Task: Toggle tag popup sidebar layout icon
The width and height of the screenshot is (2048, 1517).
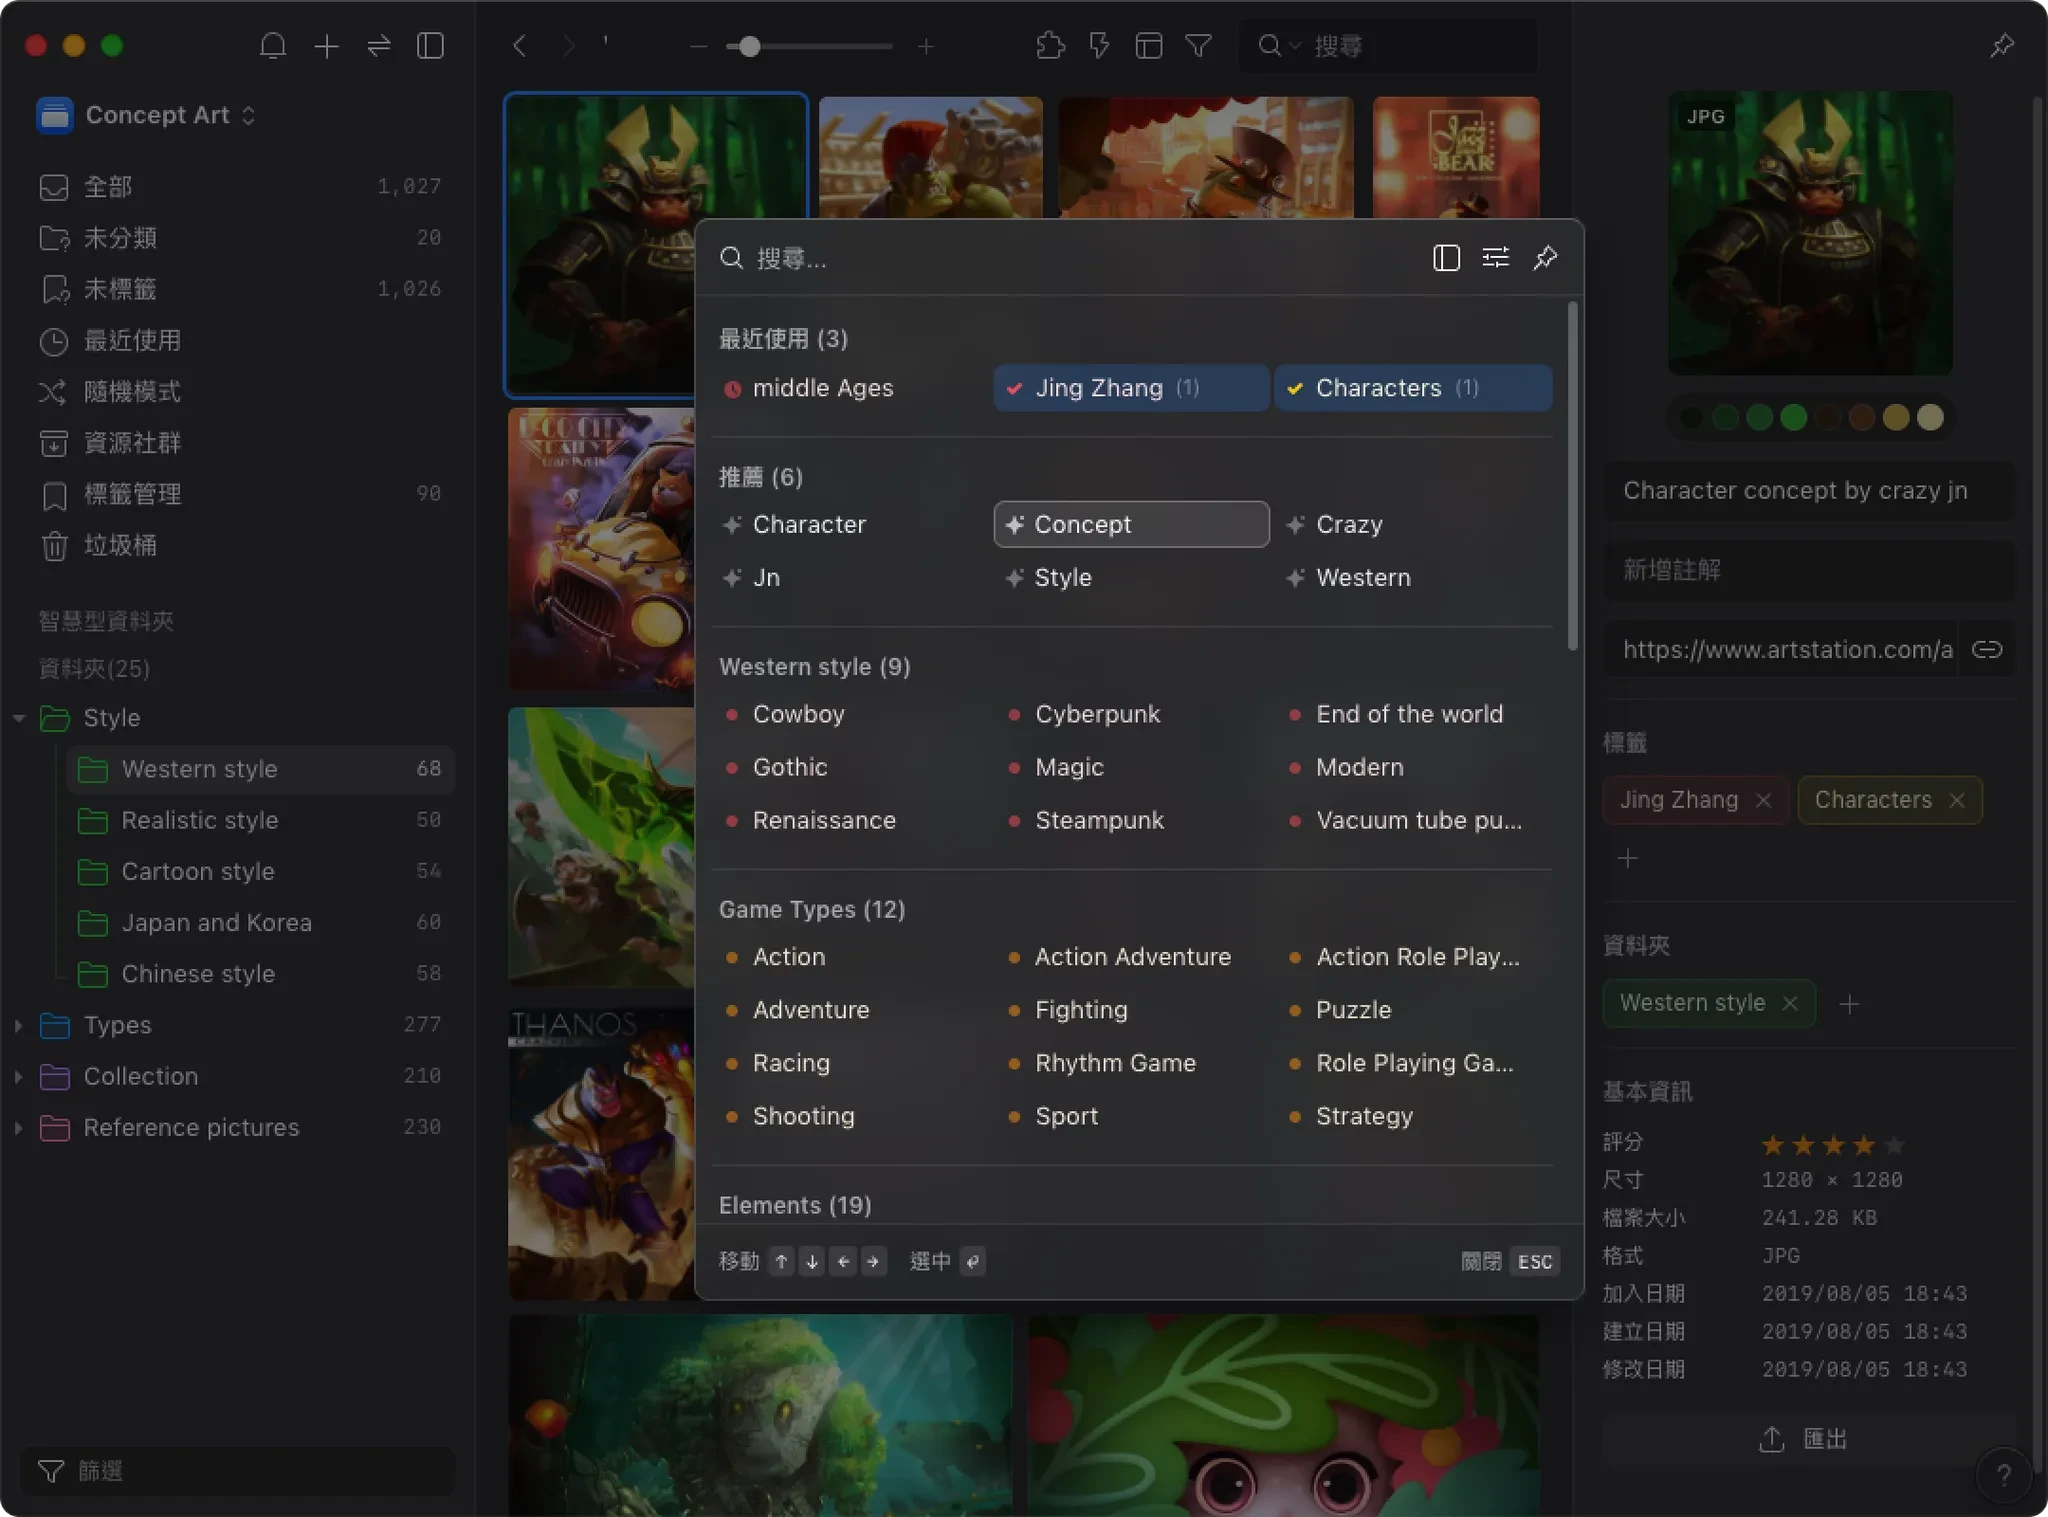Action: pyautogui.click(x=1446, y=258)
